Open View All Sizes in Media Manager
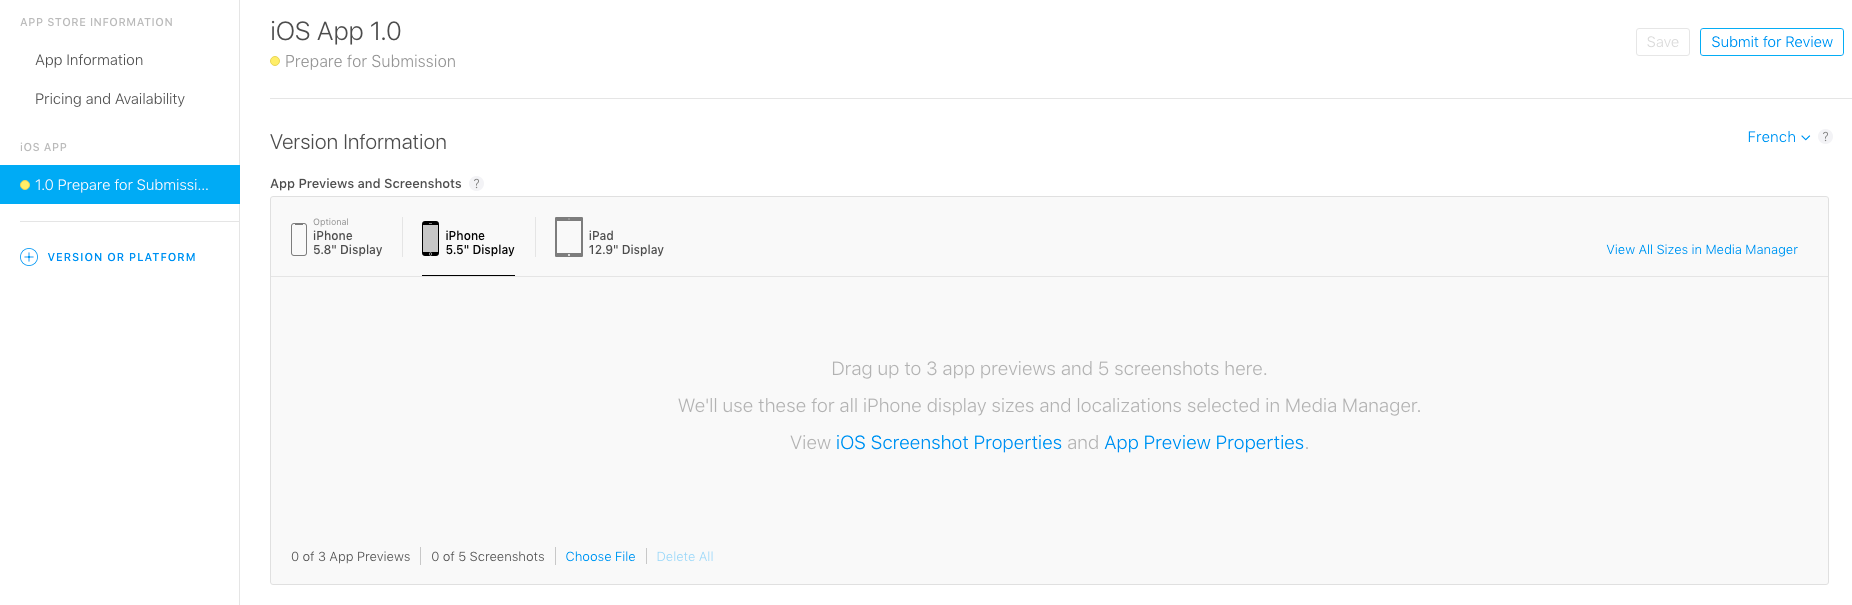The width and height of the screenshot is (1852, 605). (1701, 249)
